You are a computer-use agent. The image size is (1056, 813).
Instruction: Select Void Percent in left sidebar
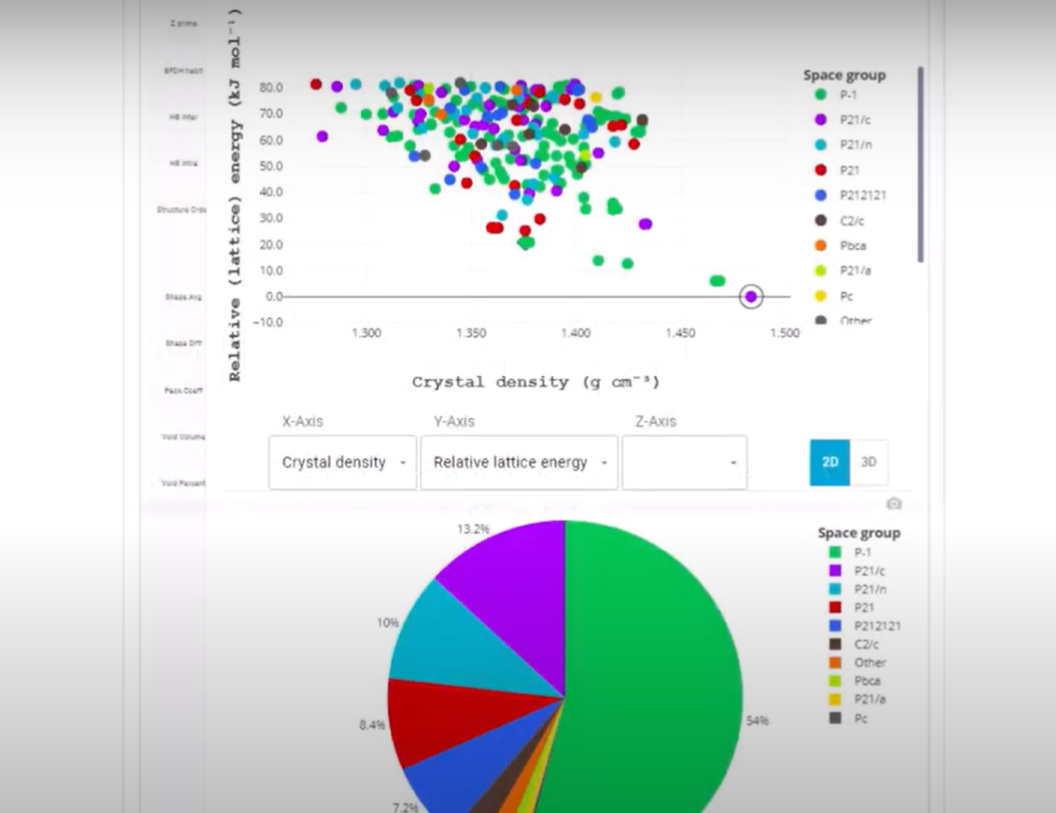(x=183, y=483)
